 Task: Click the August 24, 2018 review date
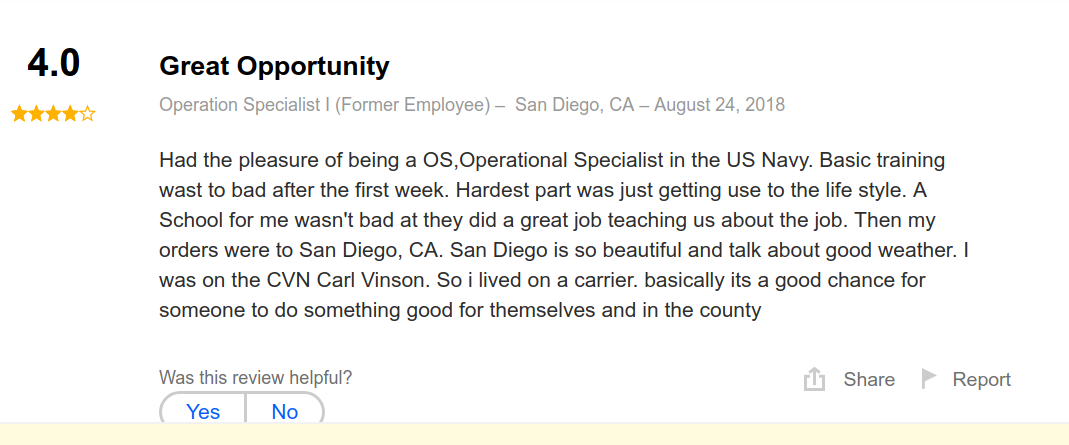pos(720,104)
